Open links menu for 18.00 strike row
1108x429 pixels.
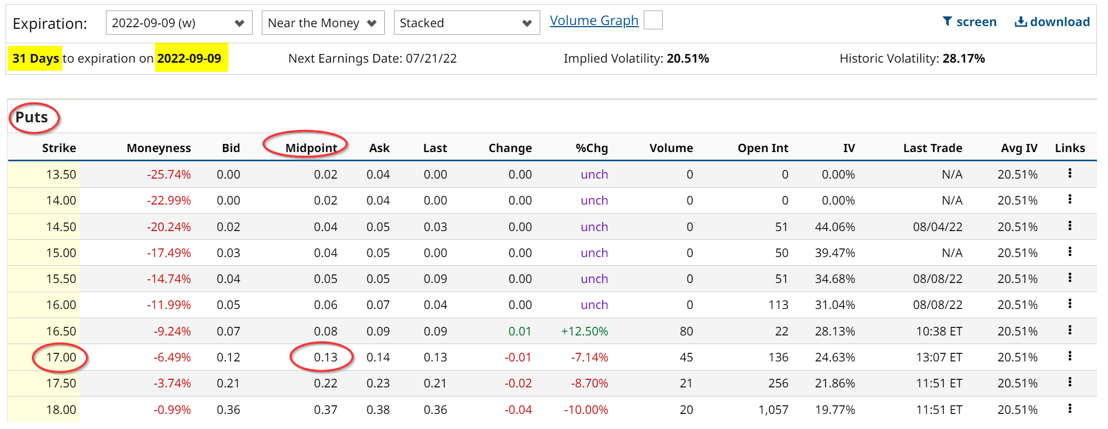(x=1069, y=408)
